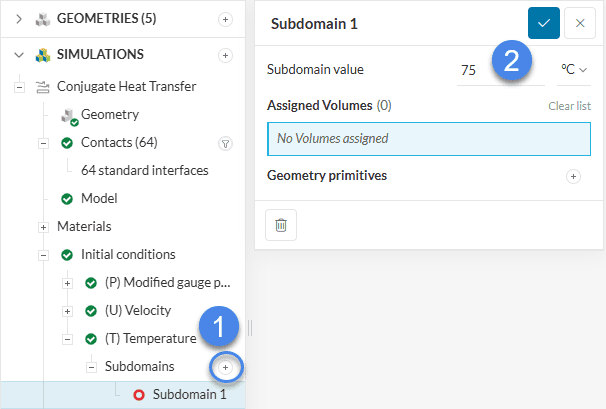606x409 pixels.
Task: Select the Model tree item
Action: click(99, 198)
